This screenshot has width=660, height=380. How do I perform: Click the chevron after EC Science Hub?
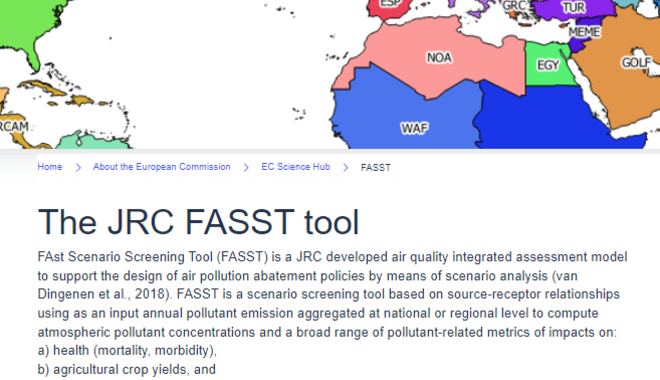[x=346, y=167]
